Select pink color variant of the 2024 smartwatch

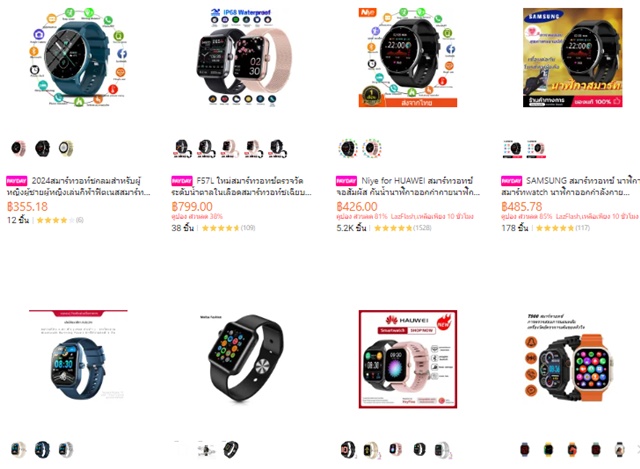18,149
